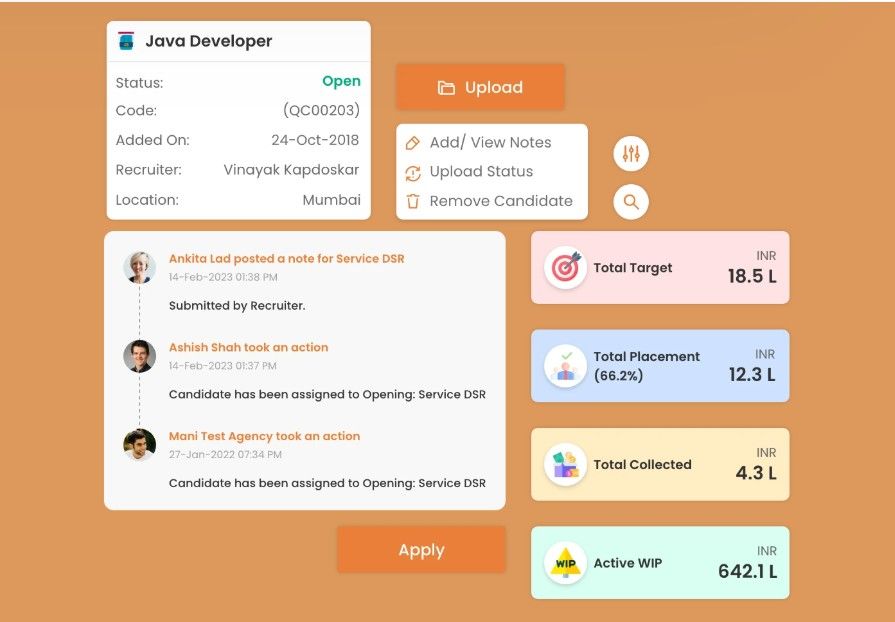Click the orange Upload button
This screenshot has height=622, width=895.
[480, 87]
